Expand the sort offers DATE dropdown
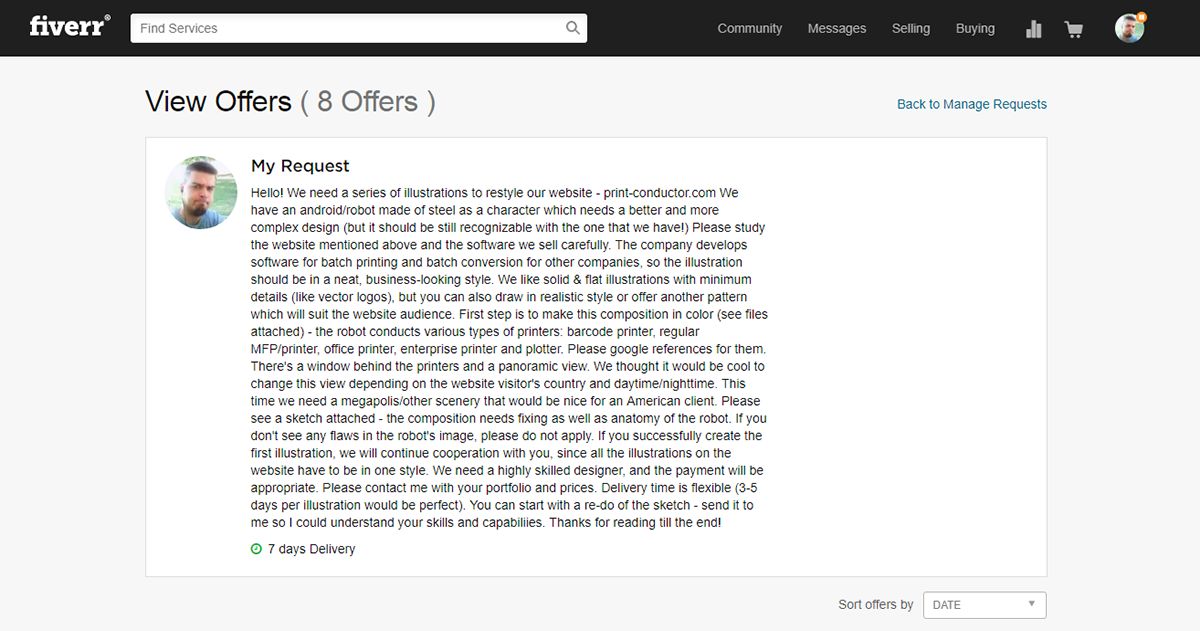The image size is (1200, 631). [984, 605]
